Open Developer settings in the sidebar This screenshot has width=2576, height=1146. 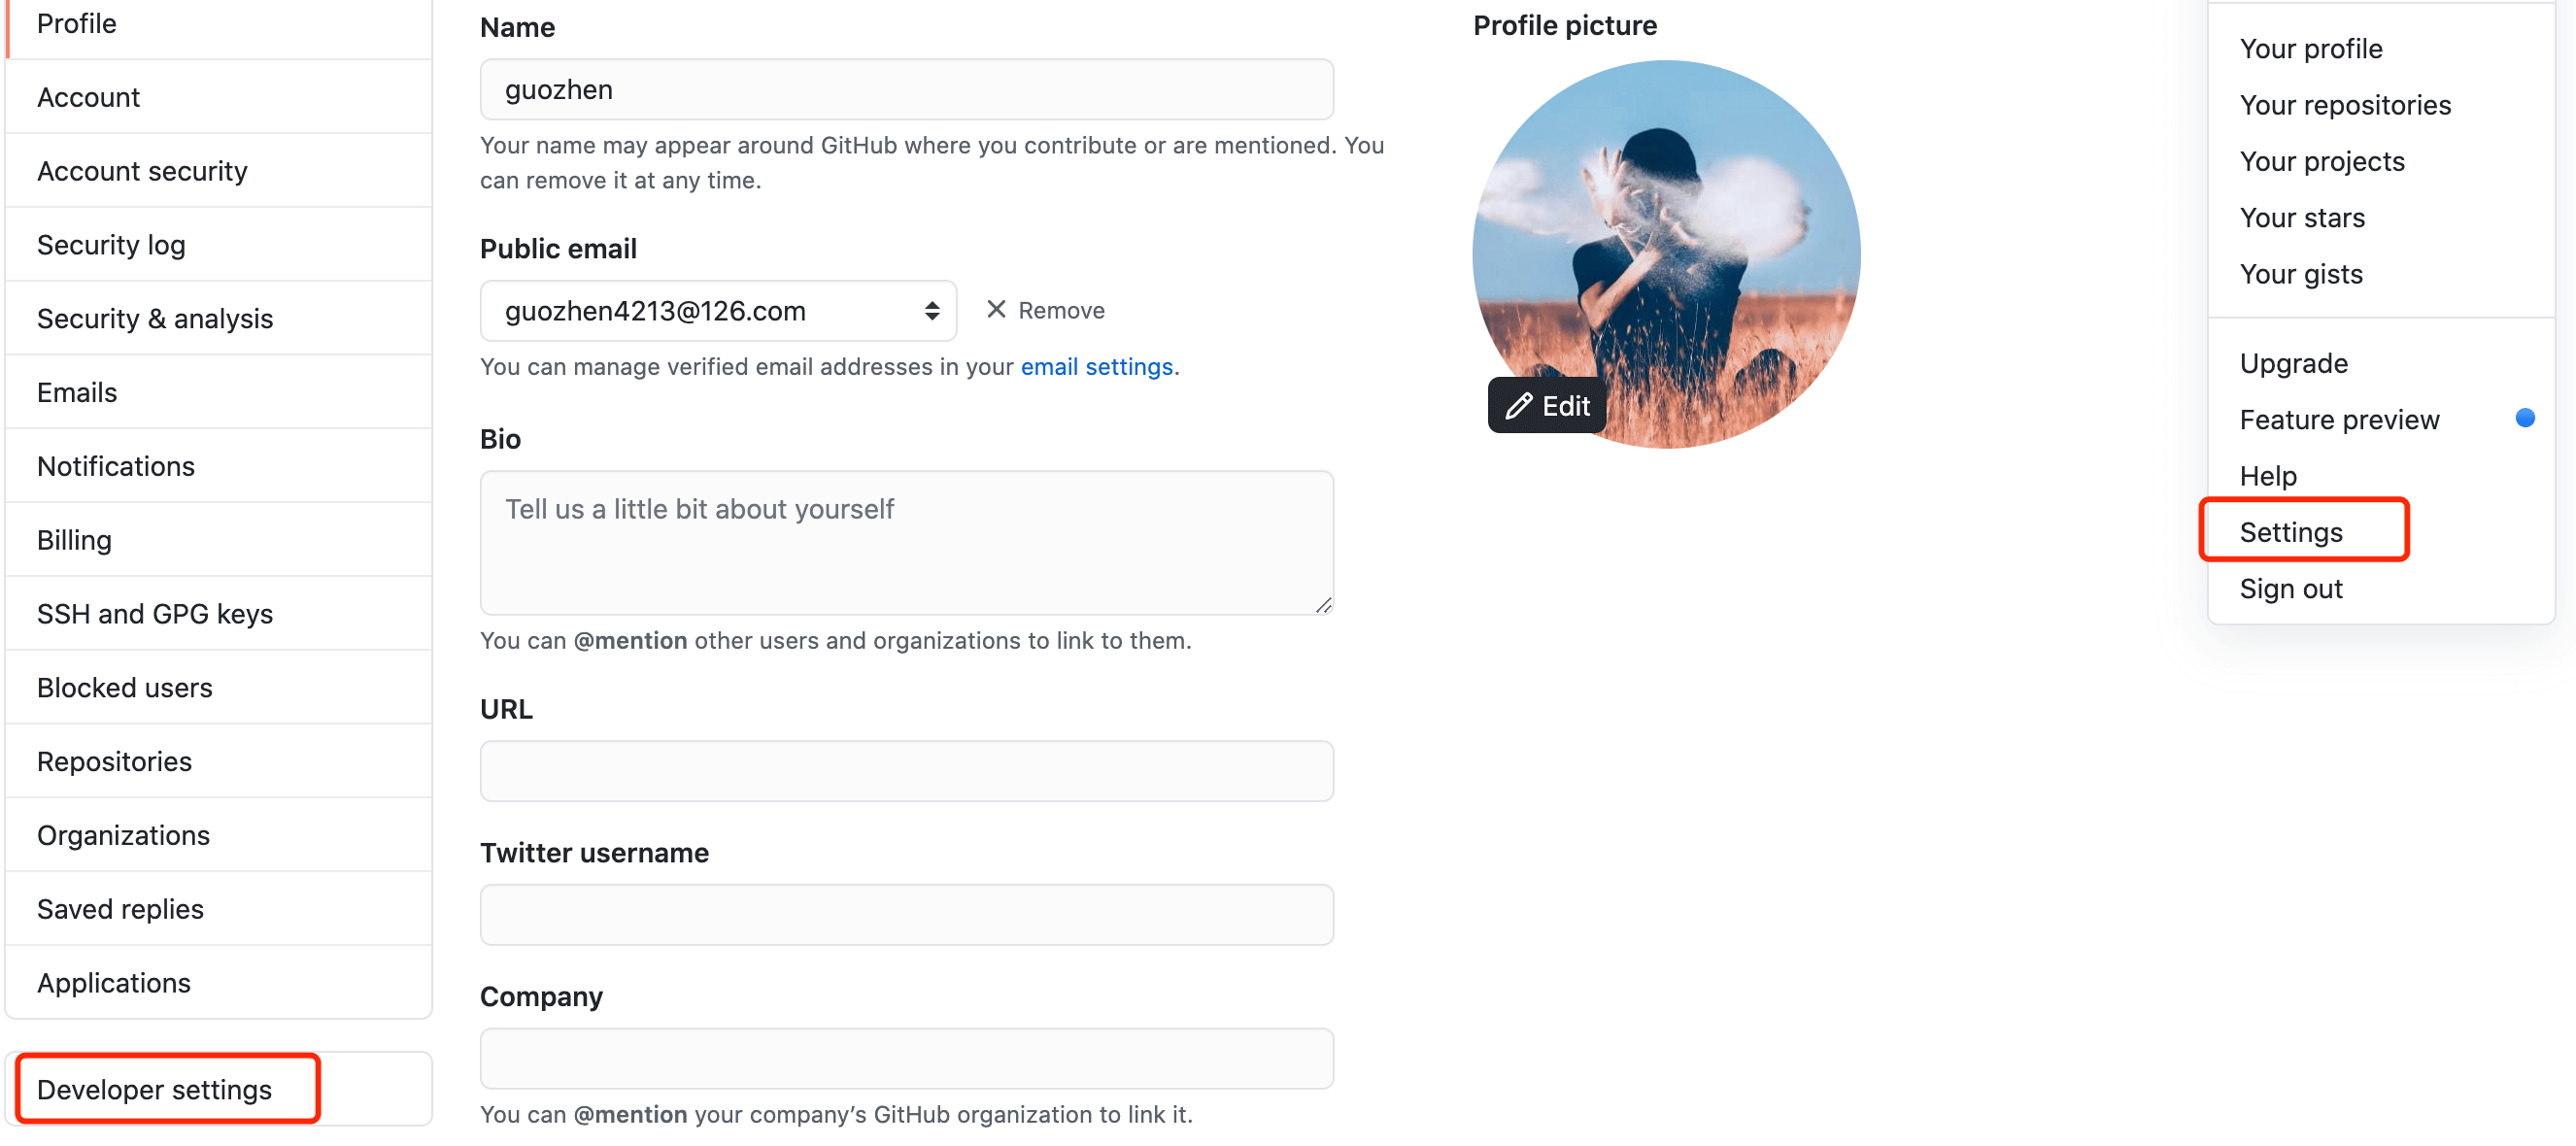tap(154, 1089)
